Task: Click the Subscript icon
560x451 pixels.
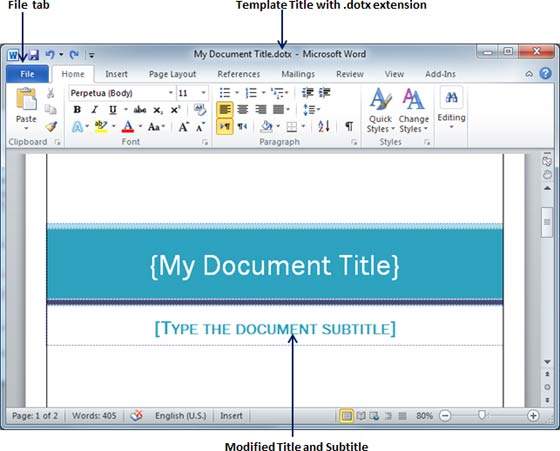Action: click(x=158, y=110)
